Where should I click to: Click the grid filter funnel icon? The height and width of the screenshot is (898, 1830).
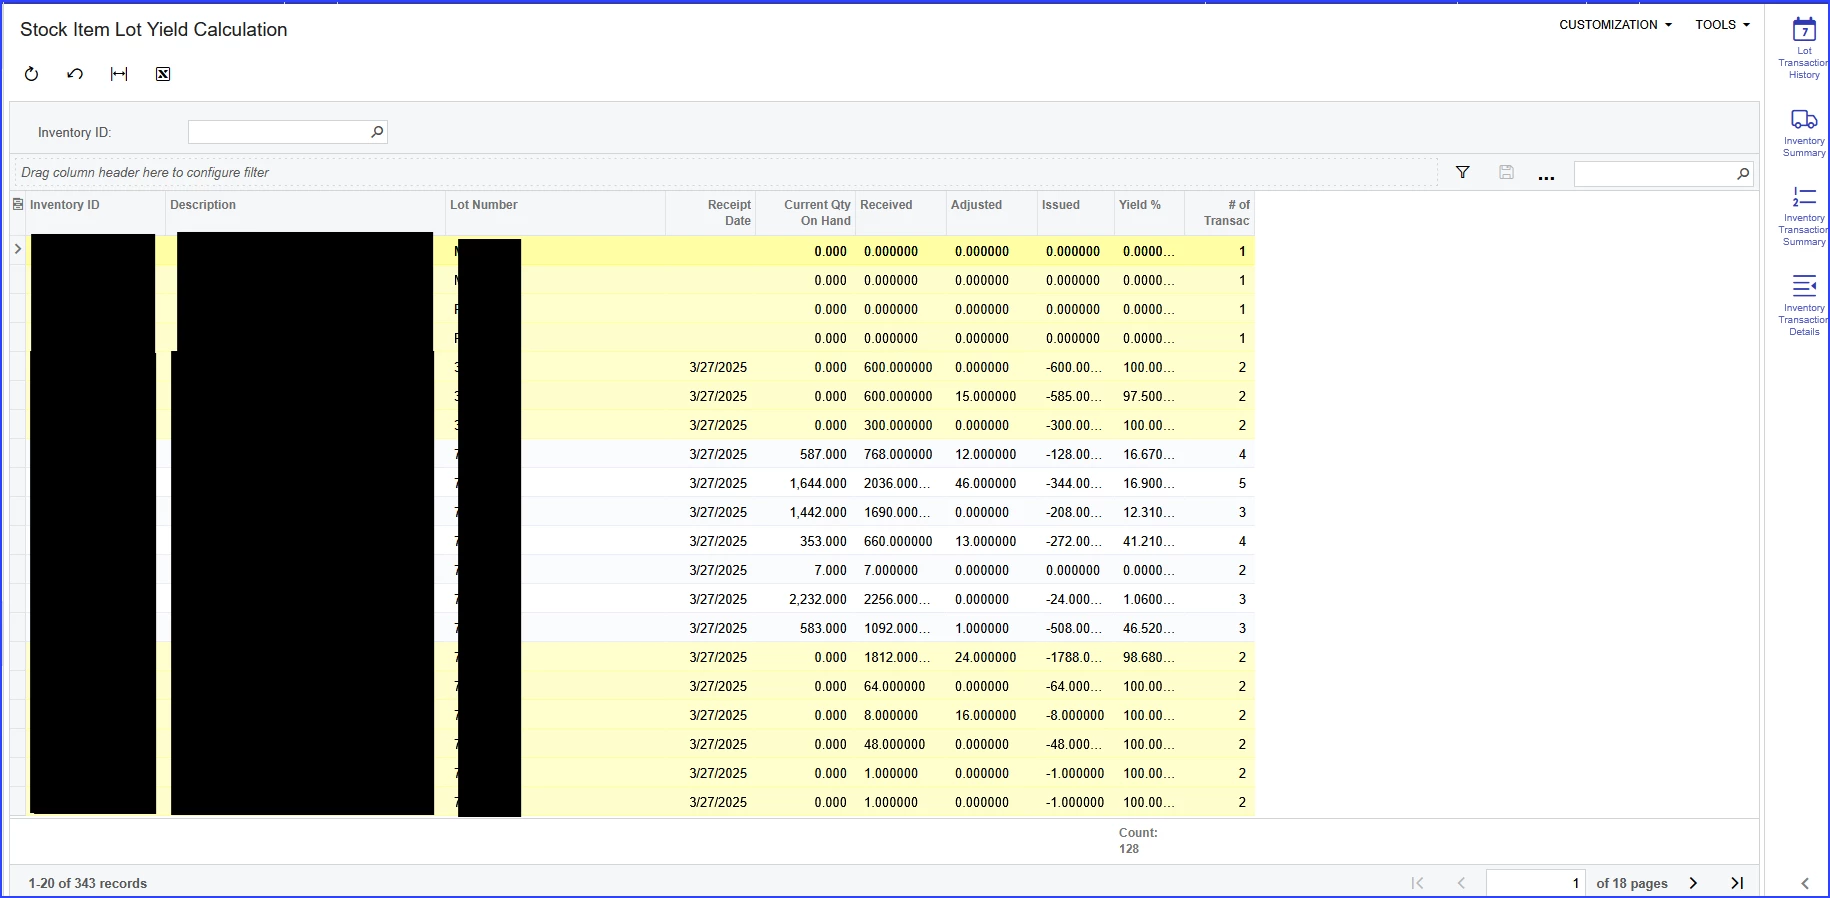[1462, 173]
